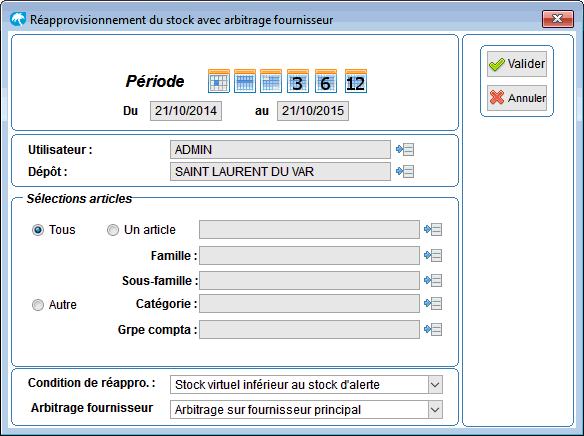Open the Catégorie lookup list icon
Viewport: 584px width, 436px height.
[433, 303]
